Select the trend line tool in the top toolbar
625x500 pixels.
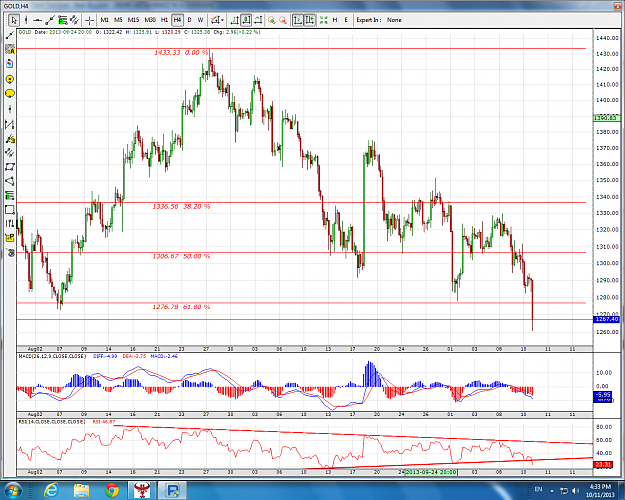pyautogui.click(x=50, y=20)
